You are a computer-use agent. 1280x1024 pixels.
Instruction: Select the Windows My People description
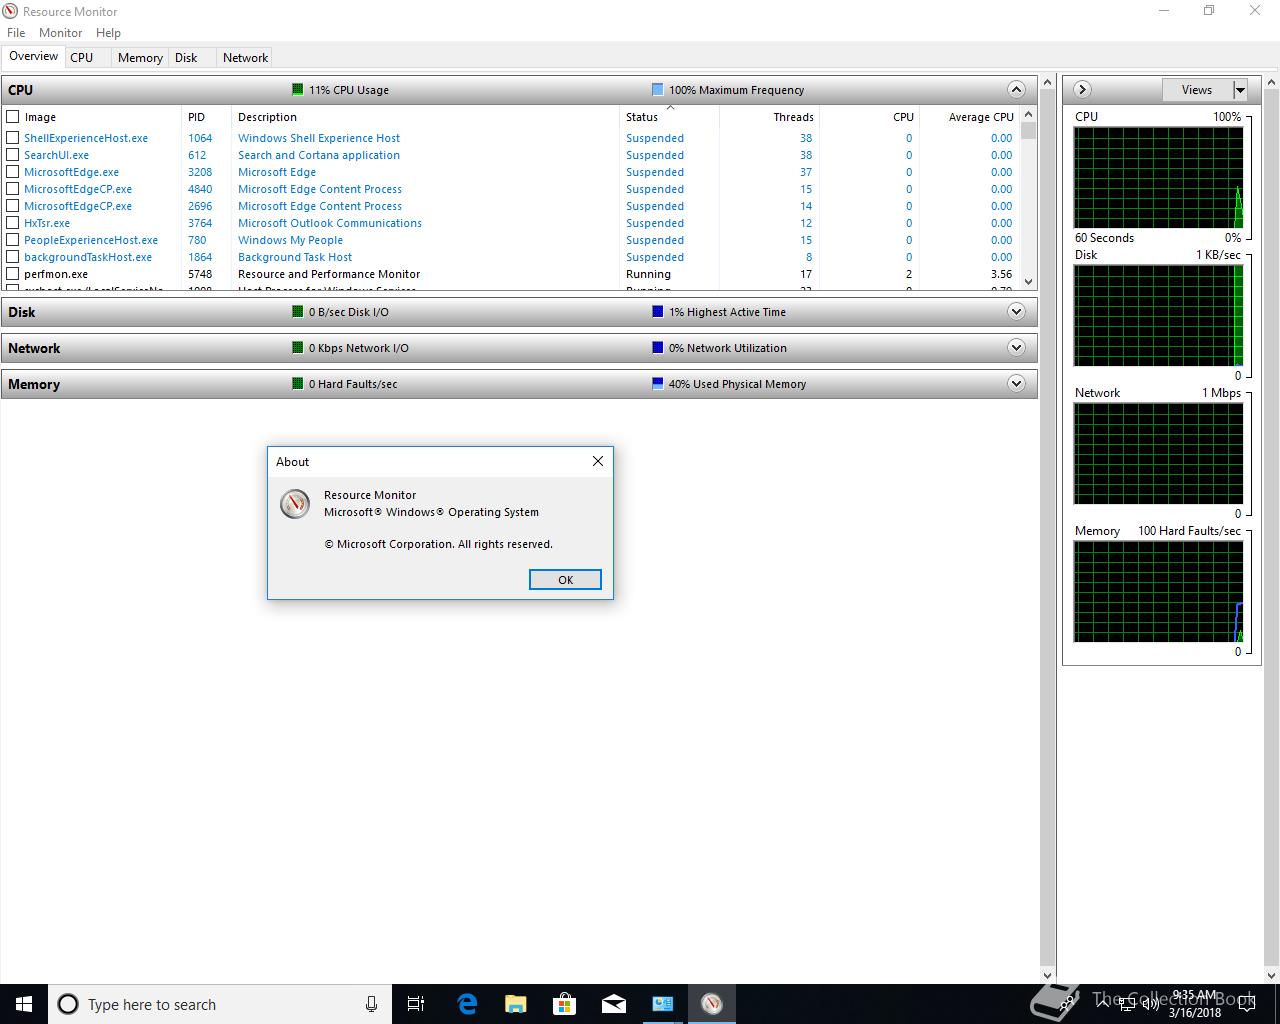[x=290, y=240]
